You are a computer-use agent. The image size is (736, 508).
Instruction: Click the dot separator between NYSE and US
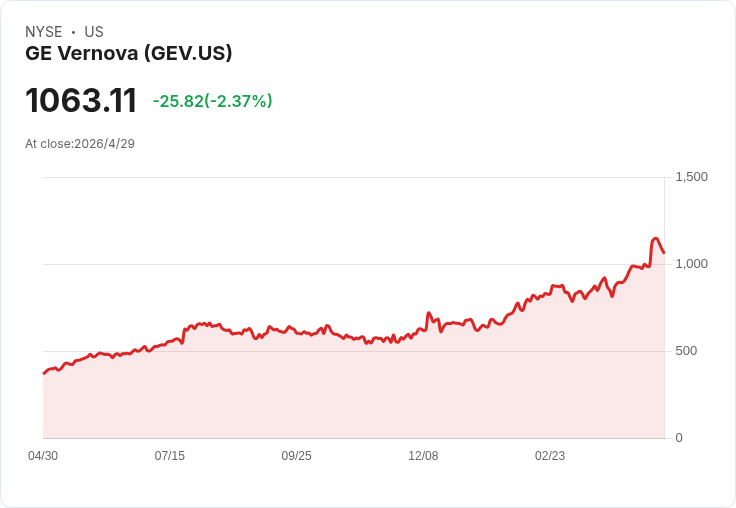pyautogui.click(x=73, y=32)
